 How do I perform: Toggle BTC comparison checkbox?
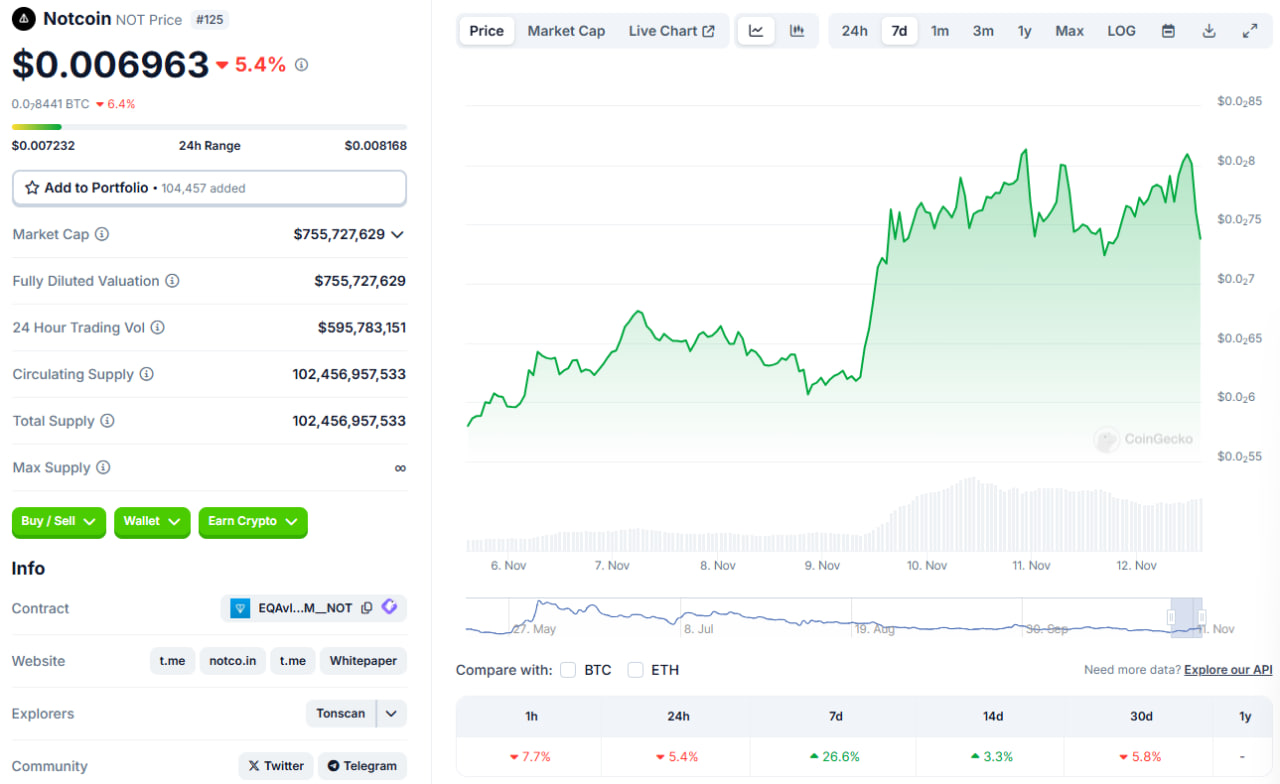pyautogui.click(x=568, y=670)
